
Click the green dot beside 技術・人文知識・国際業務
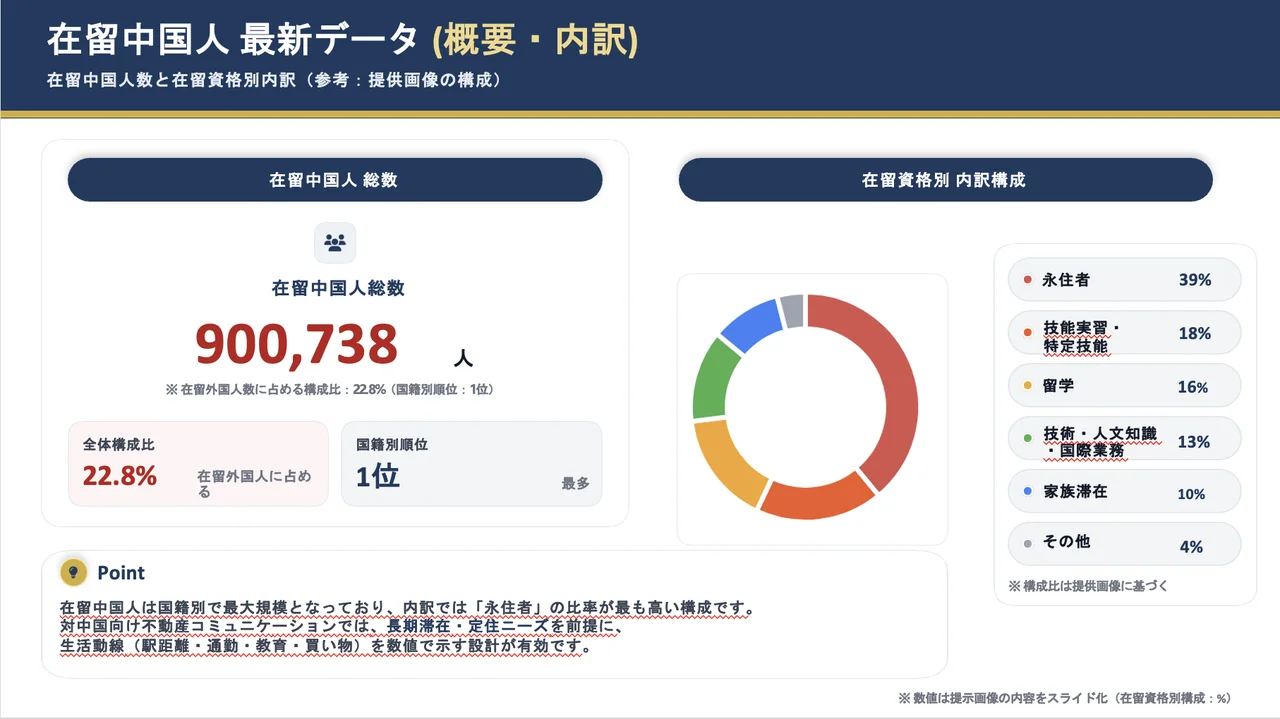pos(1027,439)
